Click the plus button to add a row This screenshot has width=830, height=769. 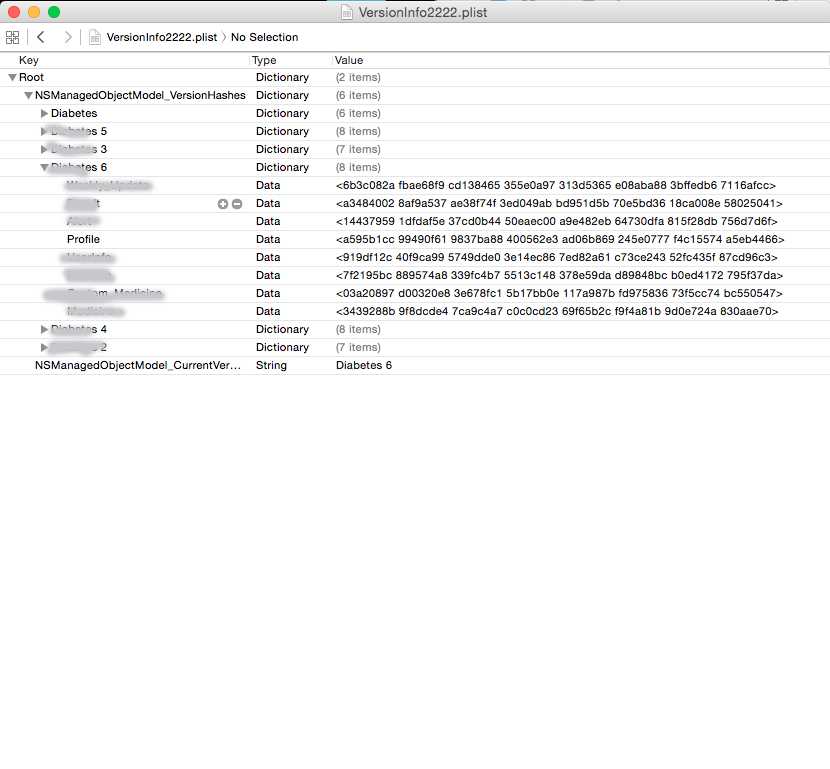tap(223, 204)
